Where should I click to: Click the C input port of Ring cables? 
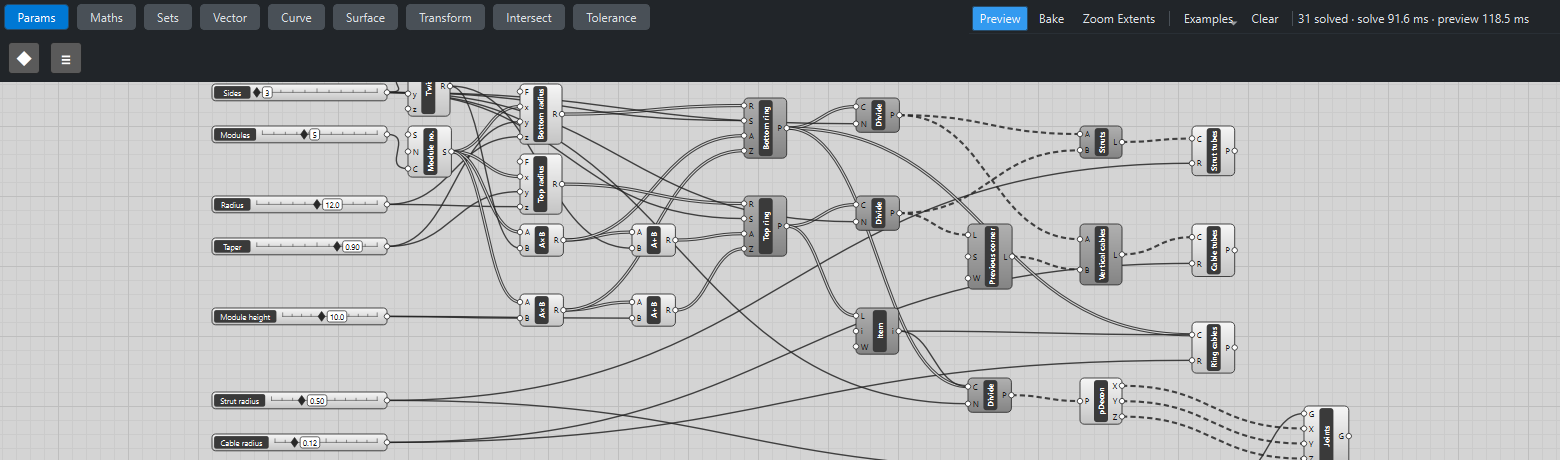1194,335
